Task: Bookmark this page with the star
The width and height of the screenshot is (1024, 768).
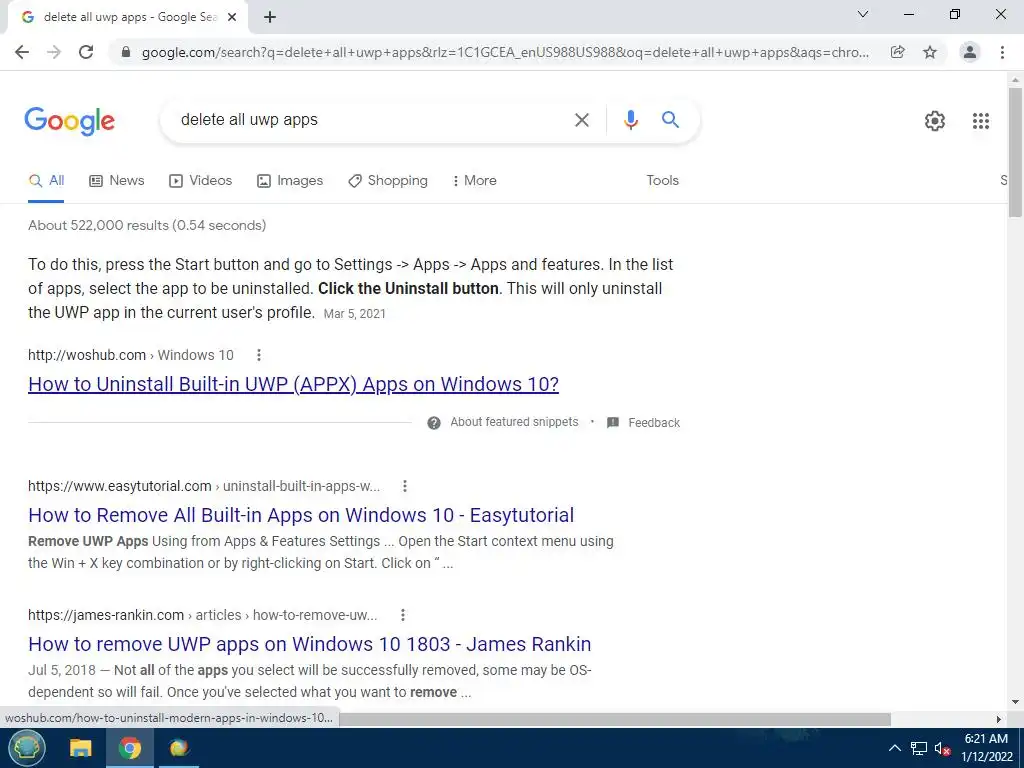Action: (930, 52)
